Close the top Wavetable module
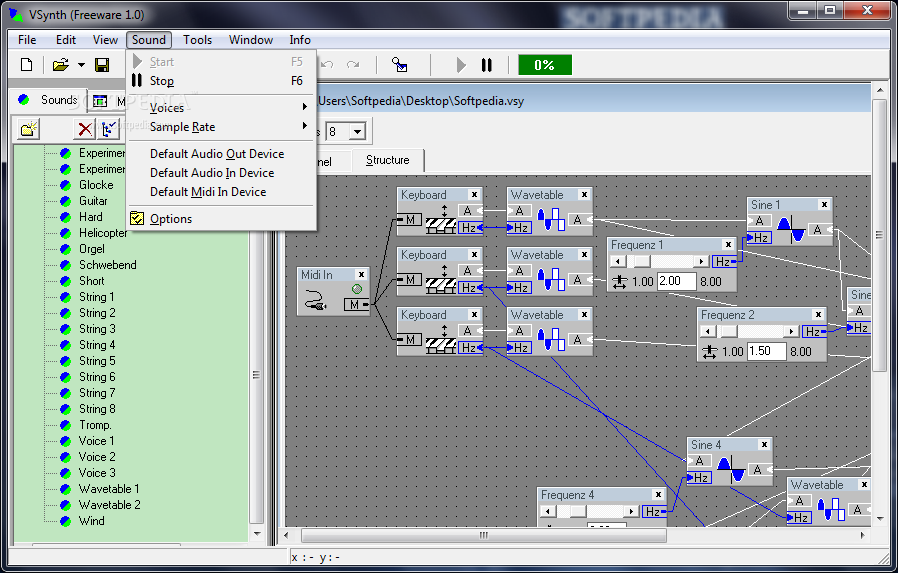Image resolution: width=898 pixels, height=573 pixels. point(584,195)
